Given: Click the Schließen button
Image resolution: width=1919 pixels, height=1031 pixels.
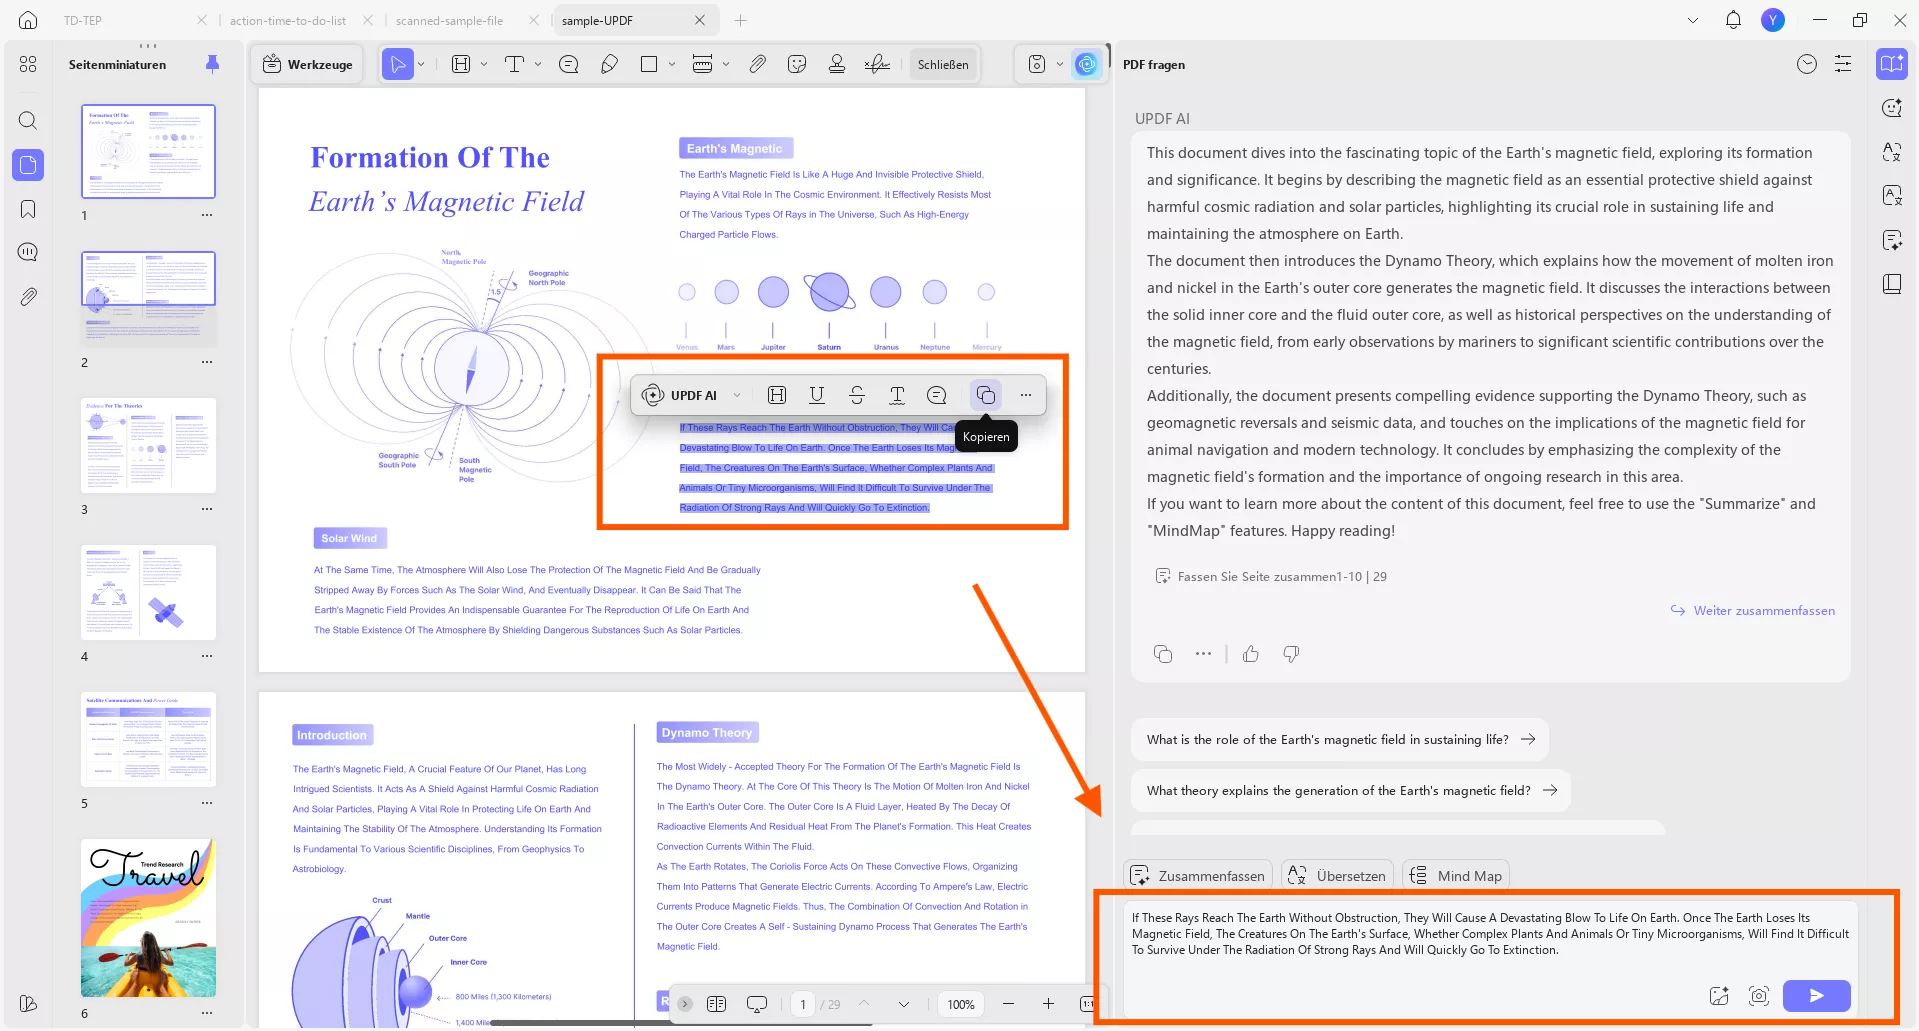Looking at the screenshot, I should [943, 64].
